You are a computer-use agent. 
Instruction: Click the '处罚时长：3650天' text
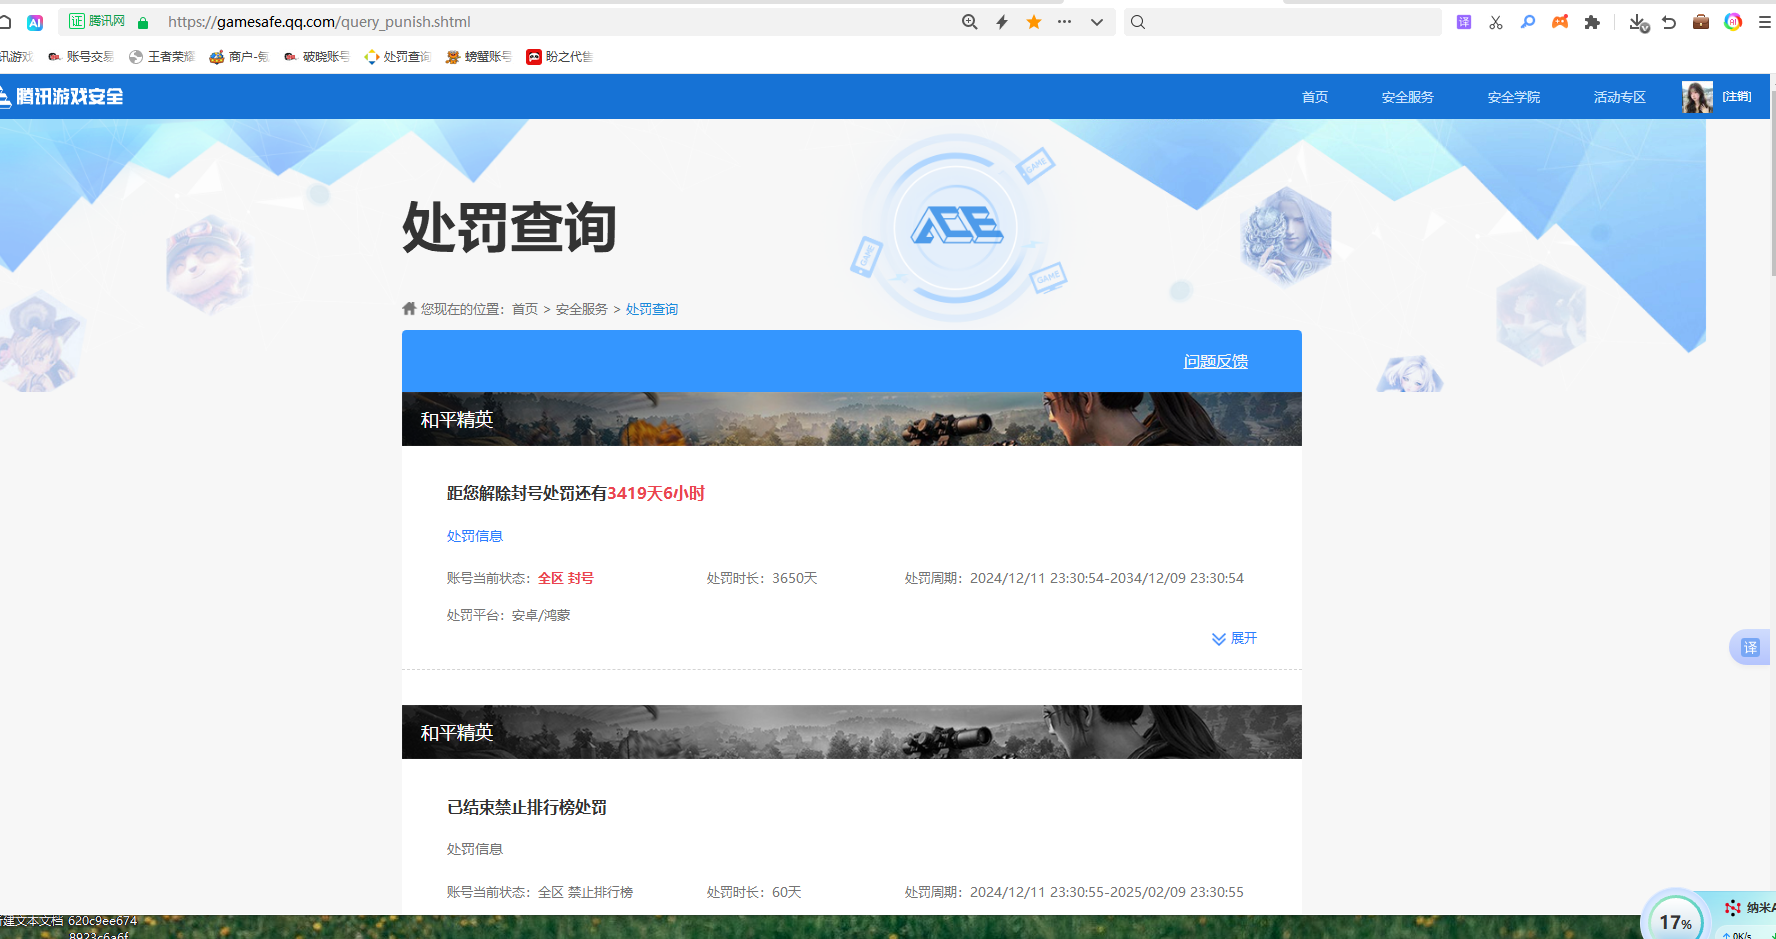(762, 578)
